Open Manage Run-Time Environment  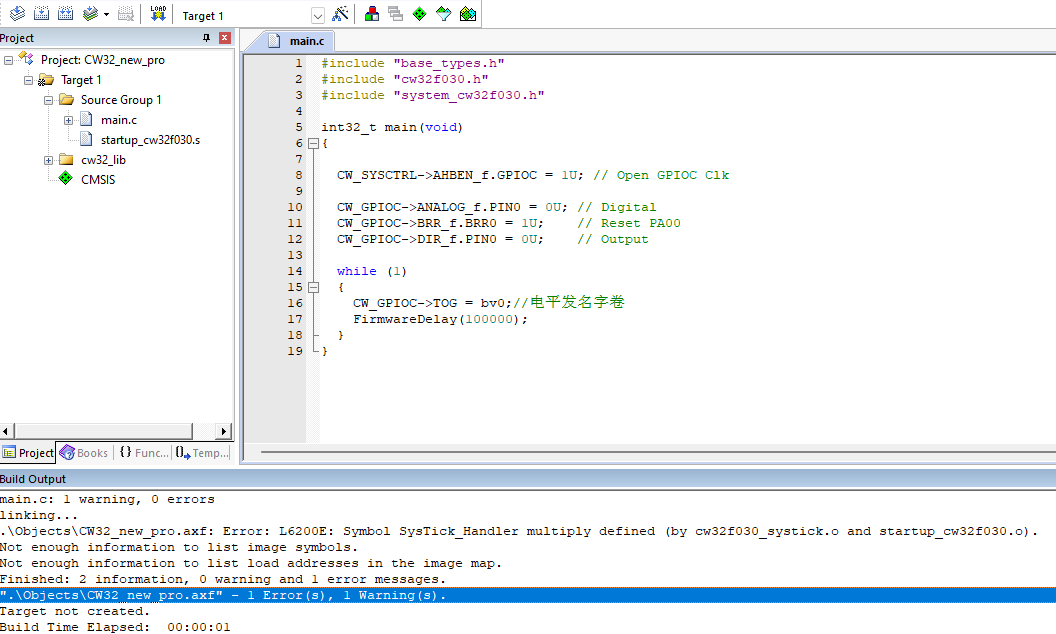tap(420, 13)
